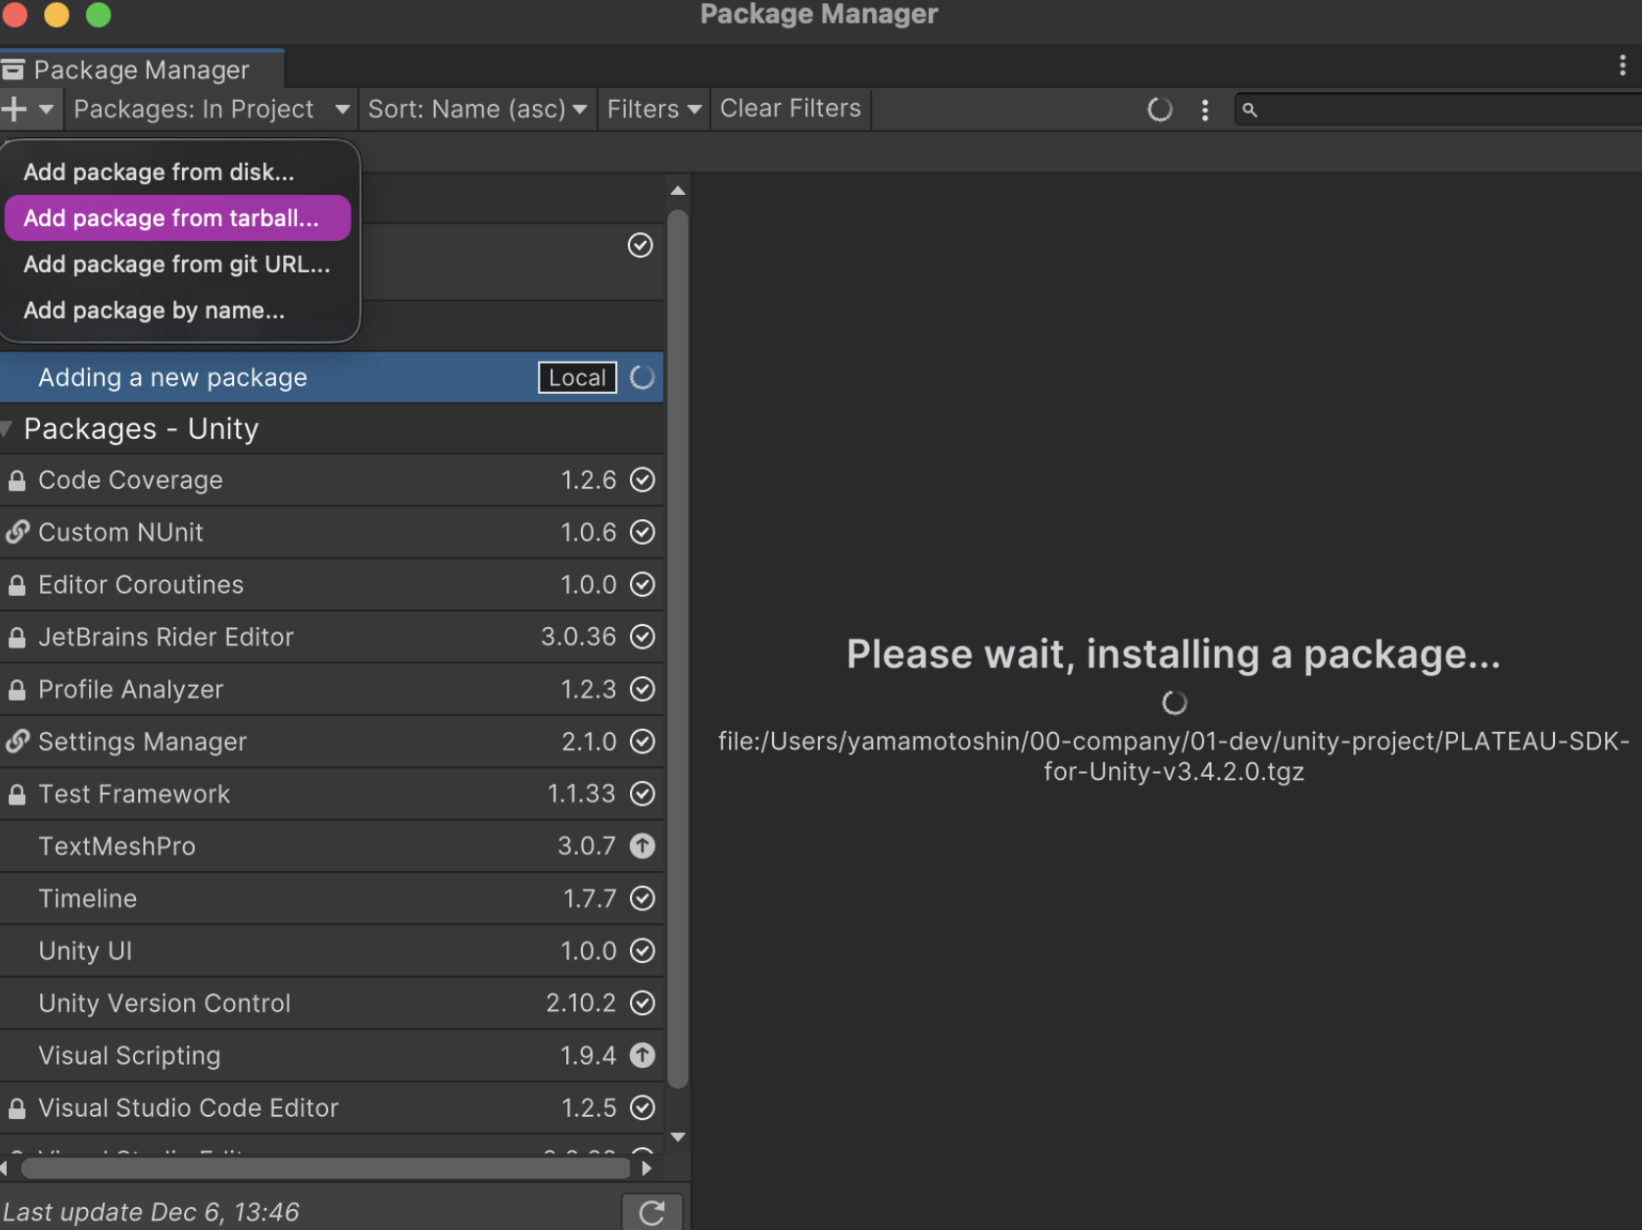Click the update arrow icon for Visual Scripting

[x=642, y=1055]
